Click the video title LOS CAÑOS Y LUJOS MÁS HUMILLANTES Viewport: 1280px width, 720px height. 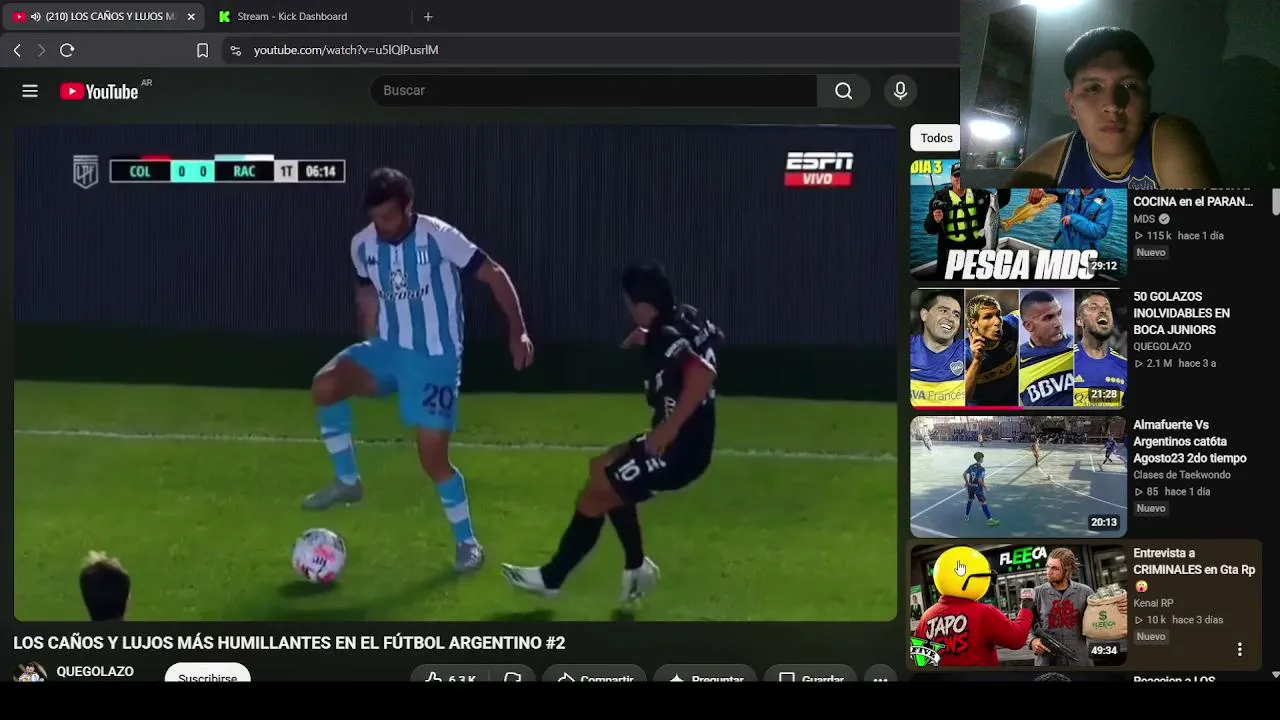[x=289, y=643]
